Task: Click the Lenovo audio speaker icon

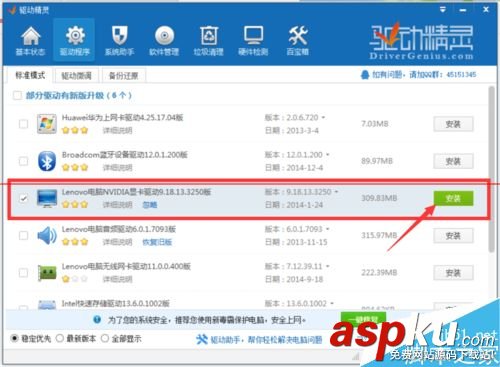Action: [x=47, y=235]
